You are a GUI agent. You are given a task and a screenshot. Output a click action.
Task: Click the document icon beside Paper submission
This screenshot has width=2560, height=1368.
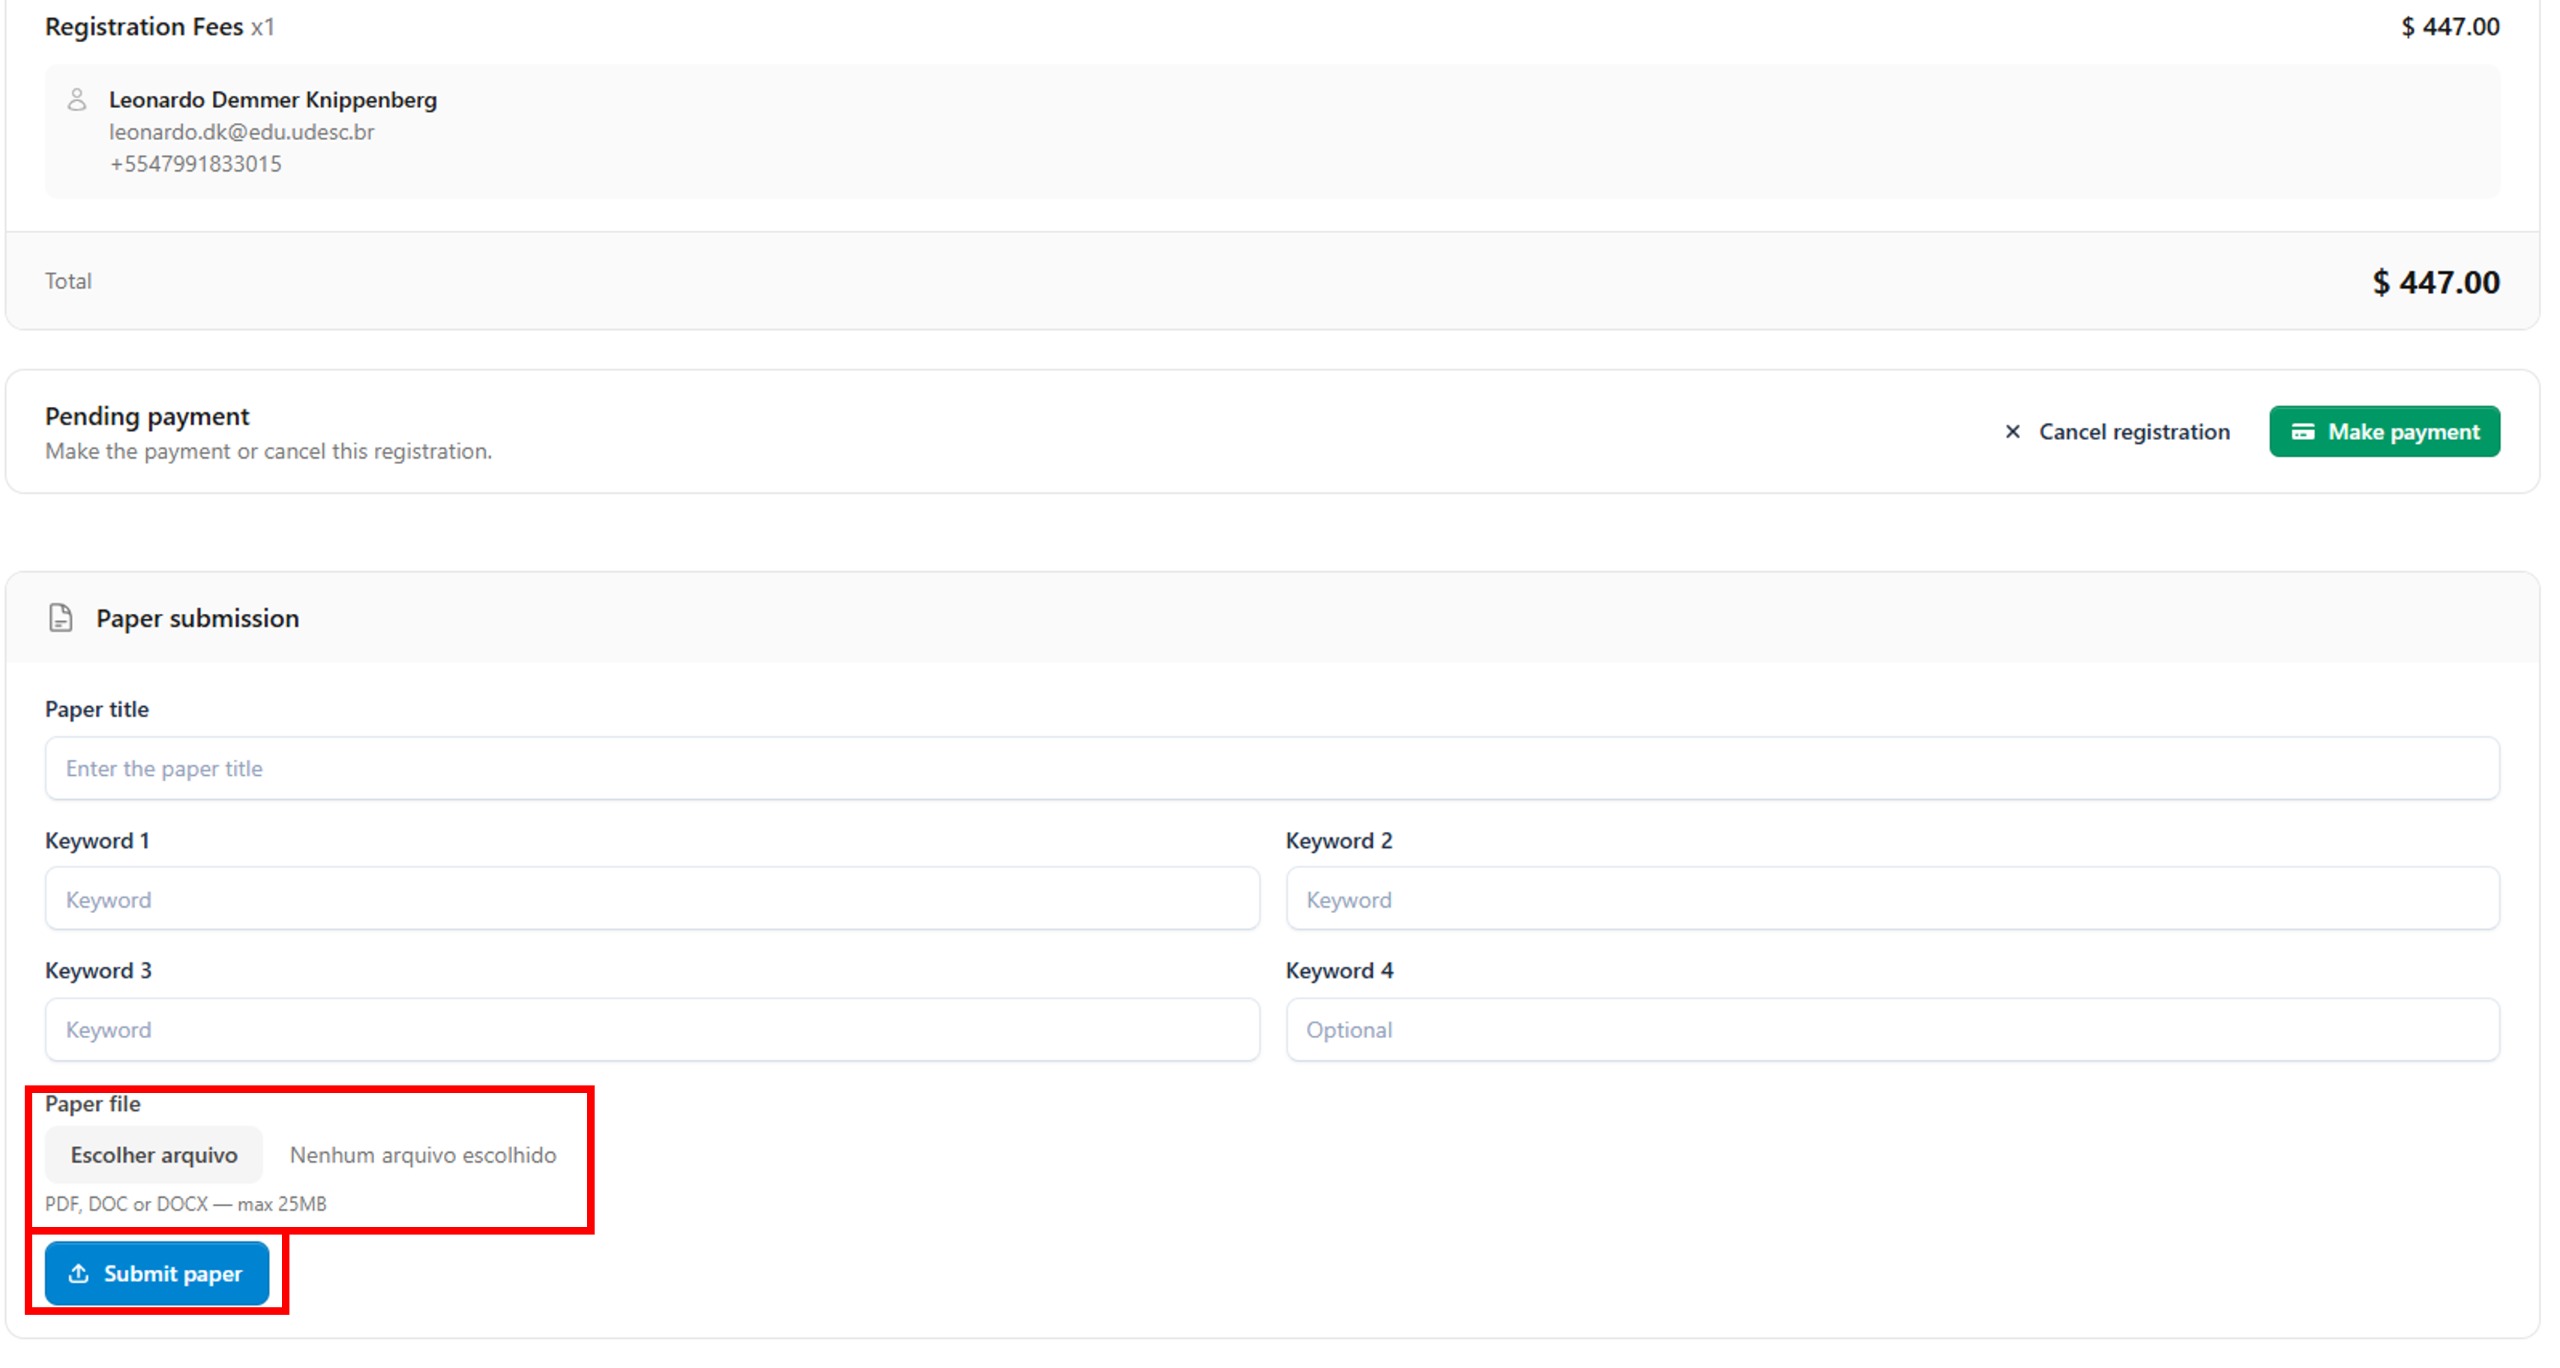click(x=61, y=618)
